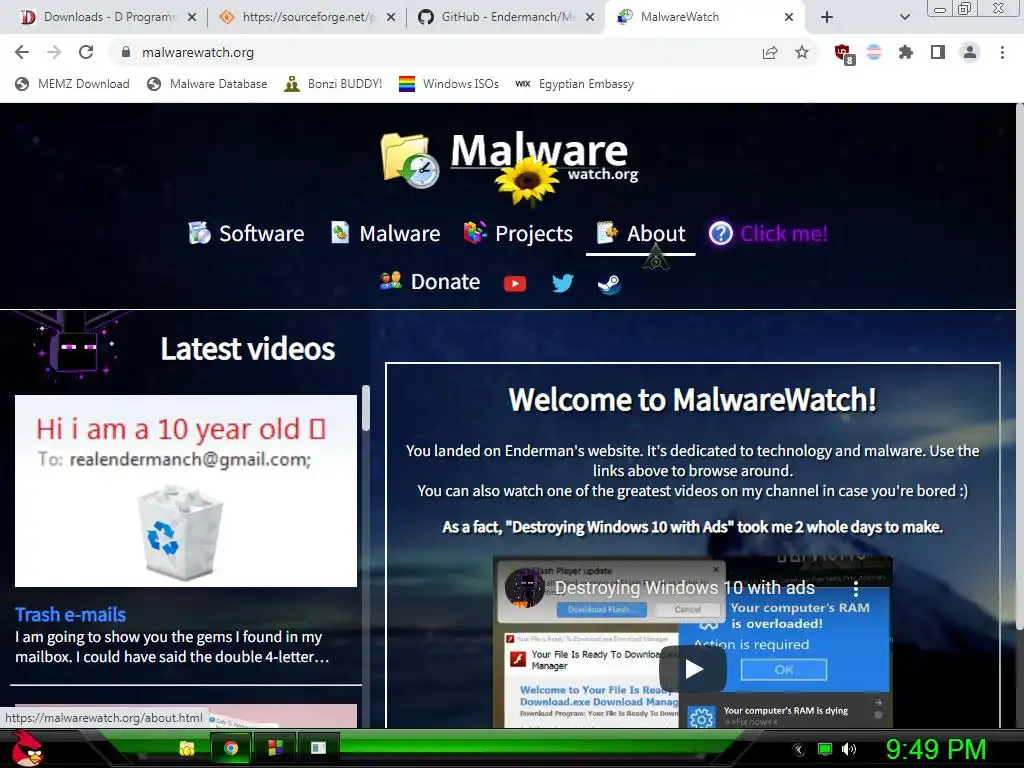Click the channel avatar on the embedded video
This screenshot has height=768, width=1024.
click(x=524, y=588)
